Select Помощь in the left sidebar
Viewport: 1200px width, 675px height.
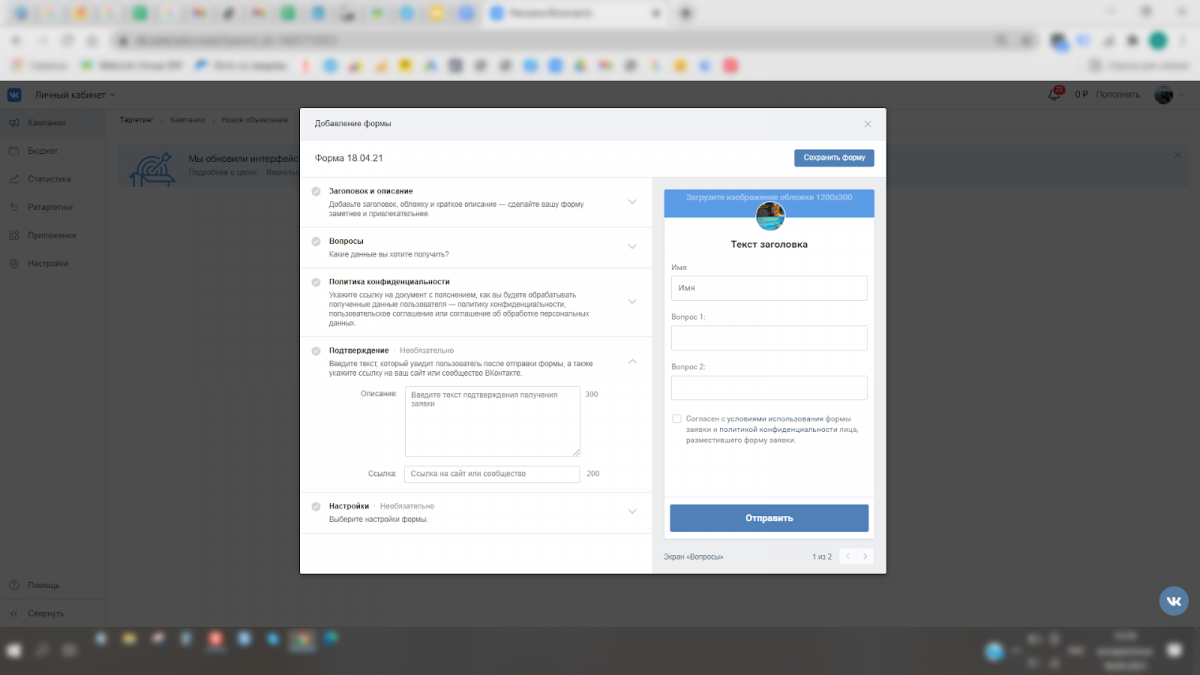coord(43,585)
